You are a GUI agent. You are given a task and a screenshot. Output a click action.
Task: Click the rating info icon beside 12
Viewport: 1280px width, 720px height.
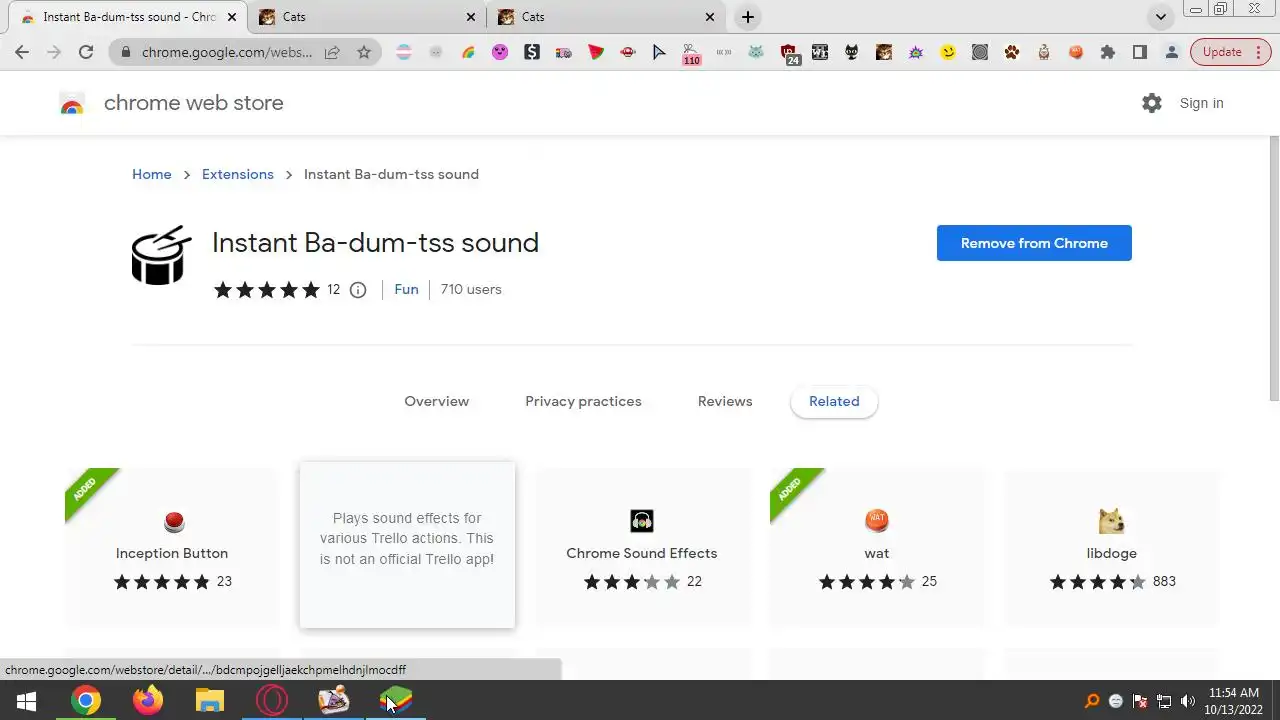(358, 290)
